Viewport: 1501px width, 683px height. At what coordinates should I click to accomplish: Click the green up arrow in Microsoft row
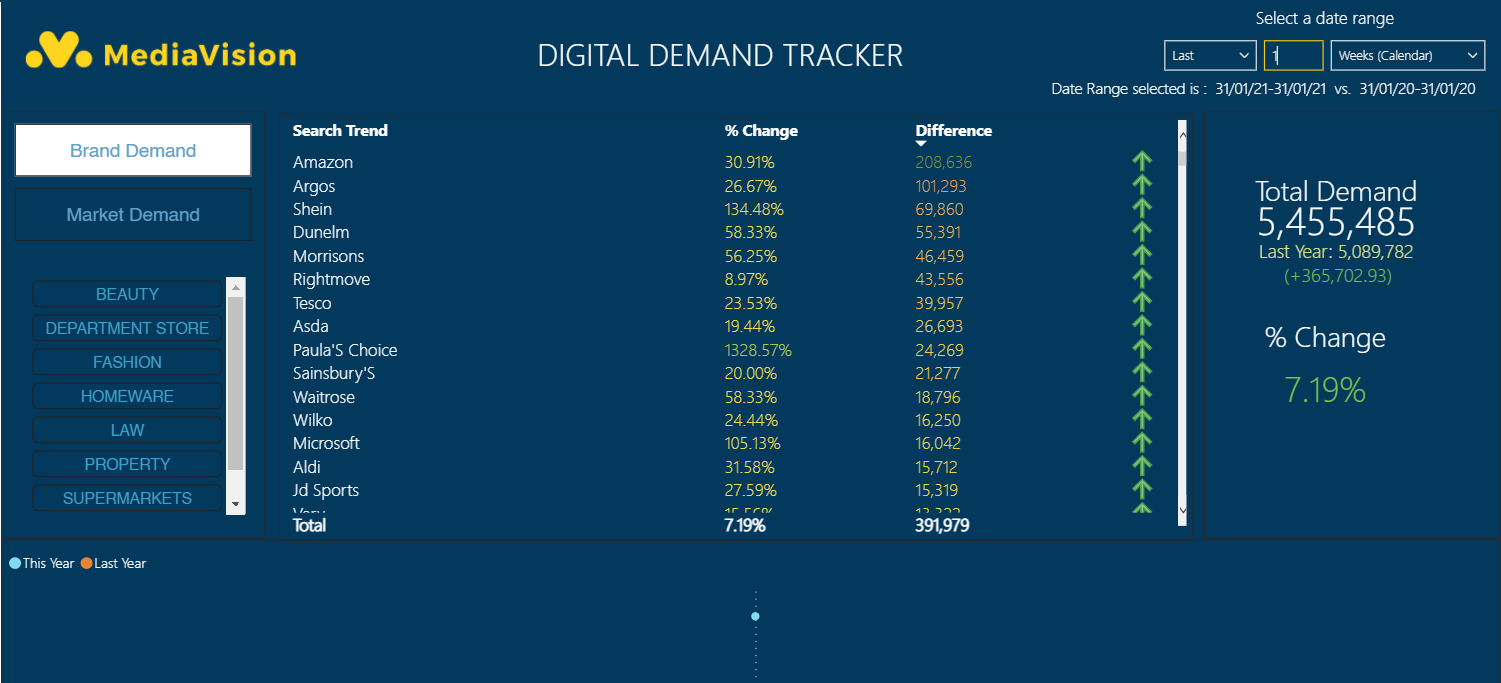point(1141,443)
